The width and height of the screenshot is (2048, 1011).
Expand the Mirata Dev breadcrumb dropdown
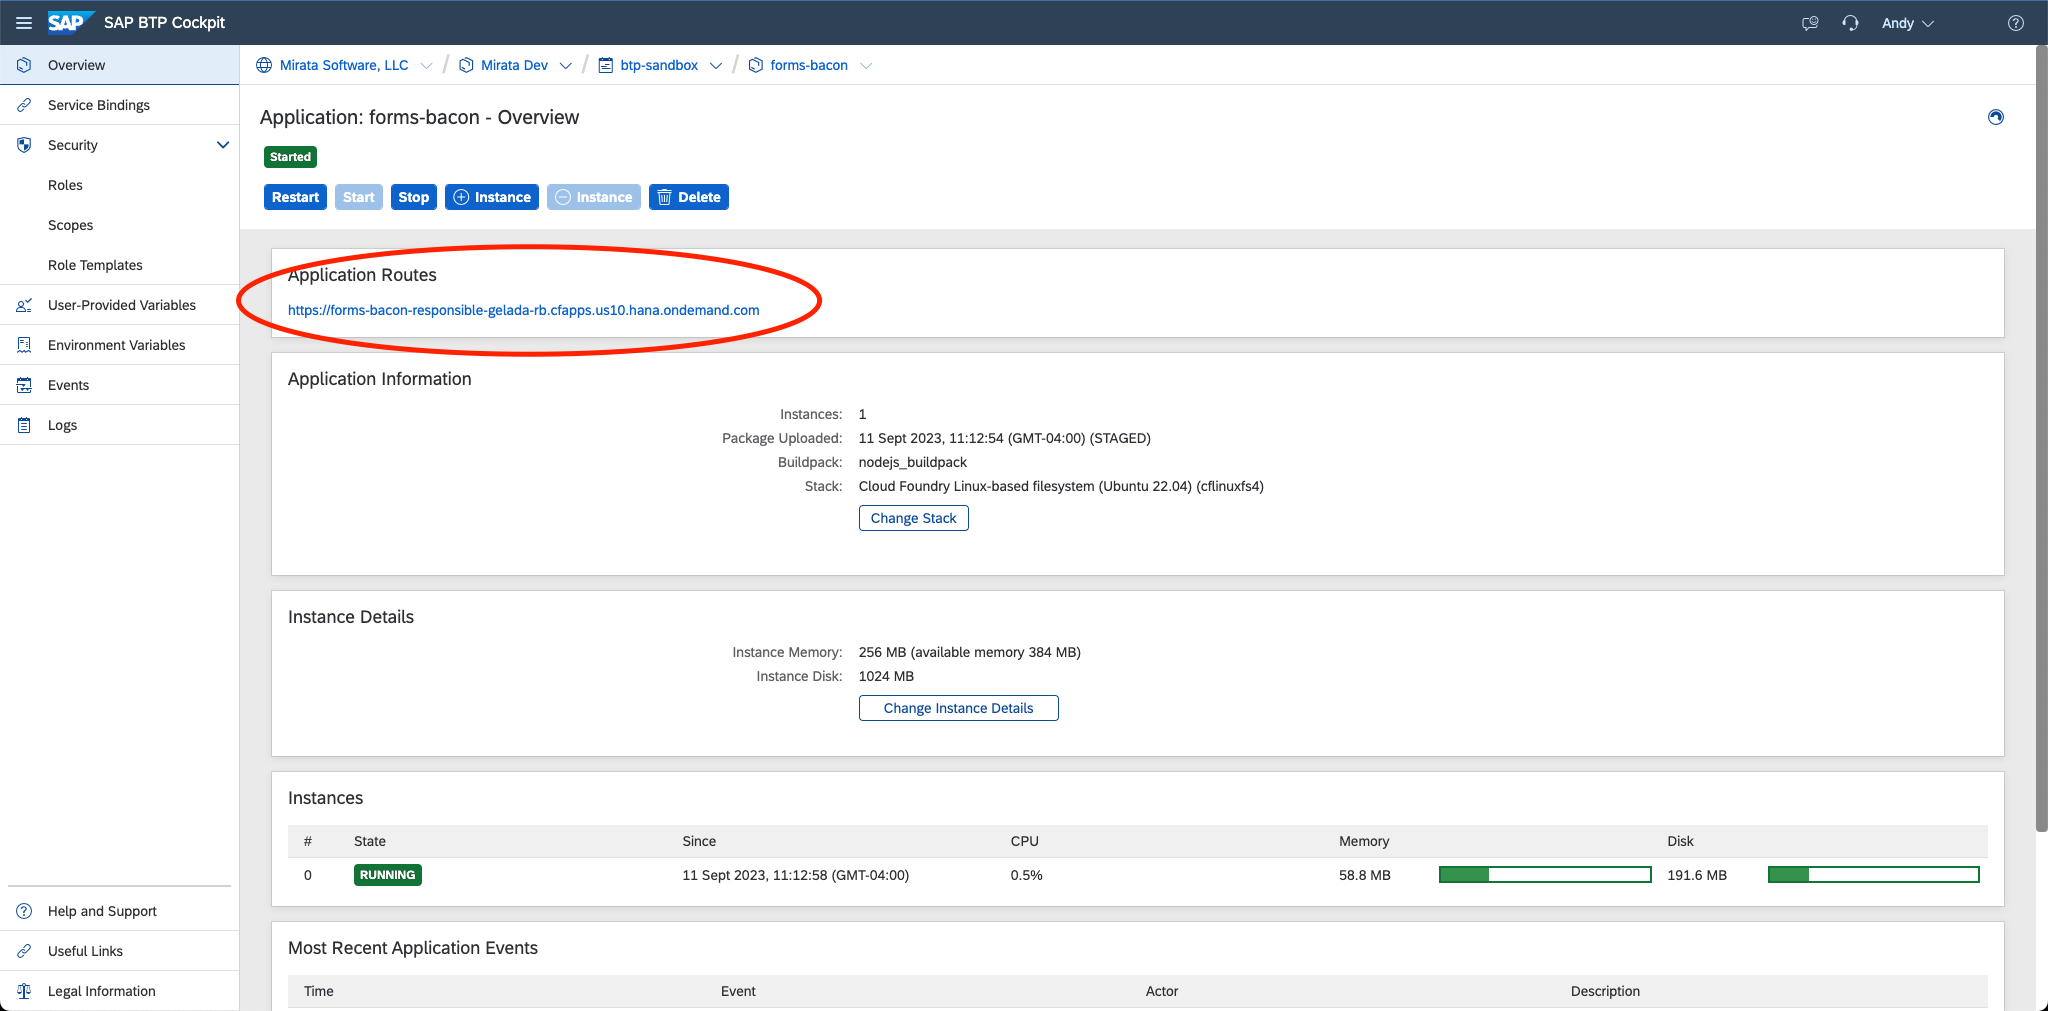click(566, 65)
